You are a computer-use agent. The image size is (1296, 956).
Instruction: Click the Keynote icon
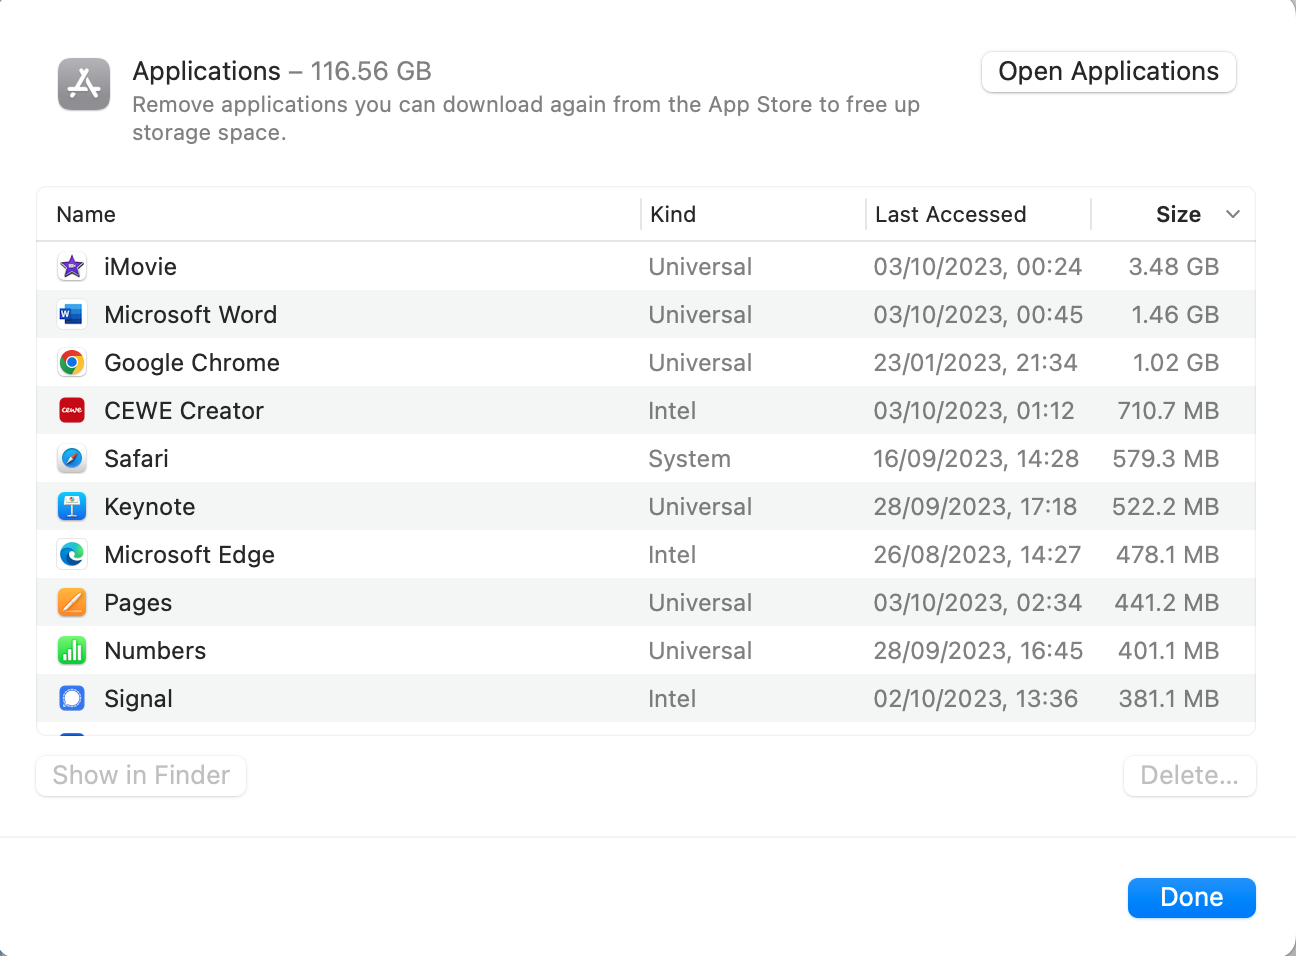(72, 506)
